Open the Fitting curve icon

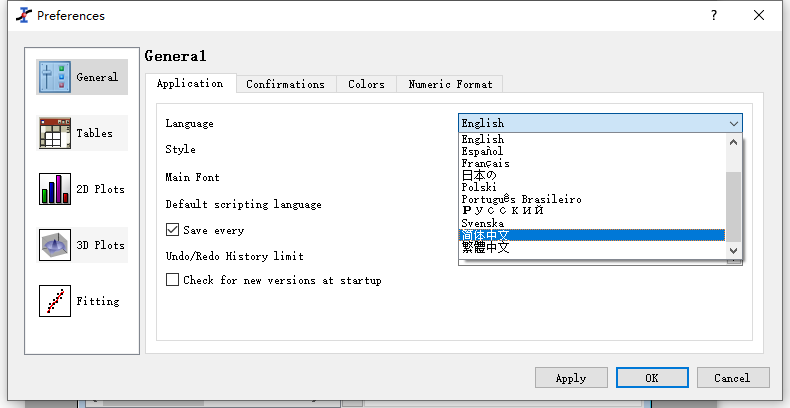(x=55, y=301)
